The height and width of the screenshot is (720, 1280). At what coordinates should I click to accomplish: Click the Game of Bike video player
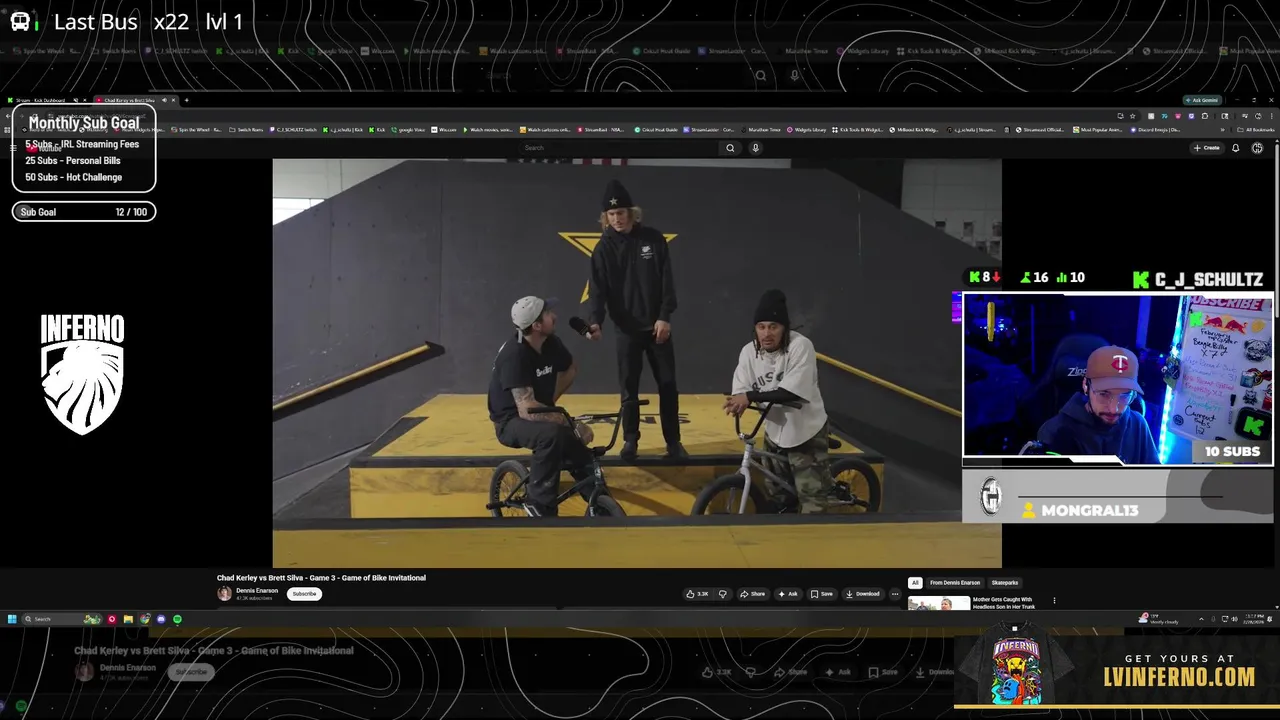pyautogui.click(x=637, y=363)
